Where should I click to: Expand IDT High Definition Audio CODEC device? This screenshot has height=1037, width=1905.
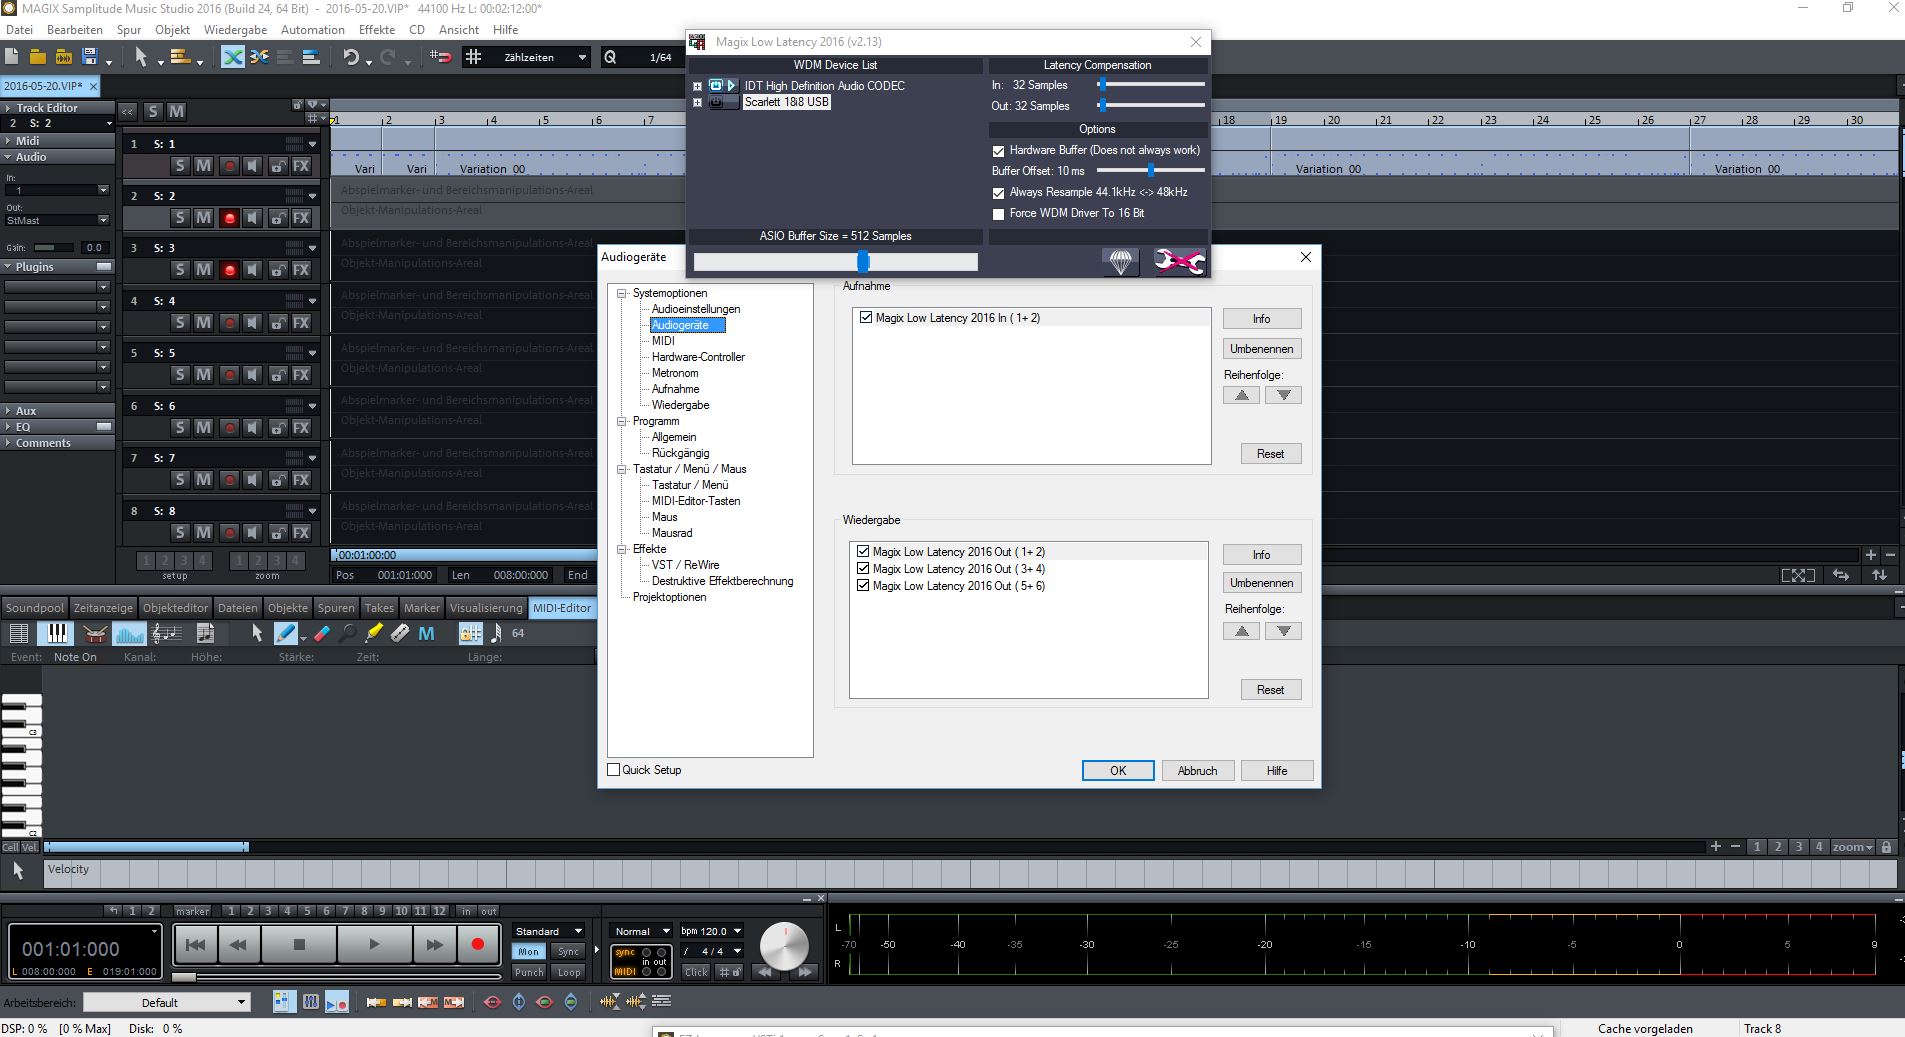click(697, 86)
